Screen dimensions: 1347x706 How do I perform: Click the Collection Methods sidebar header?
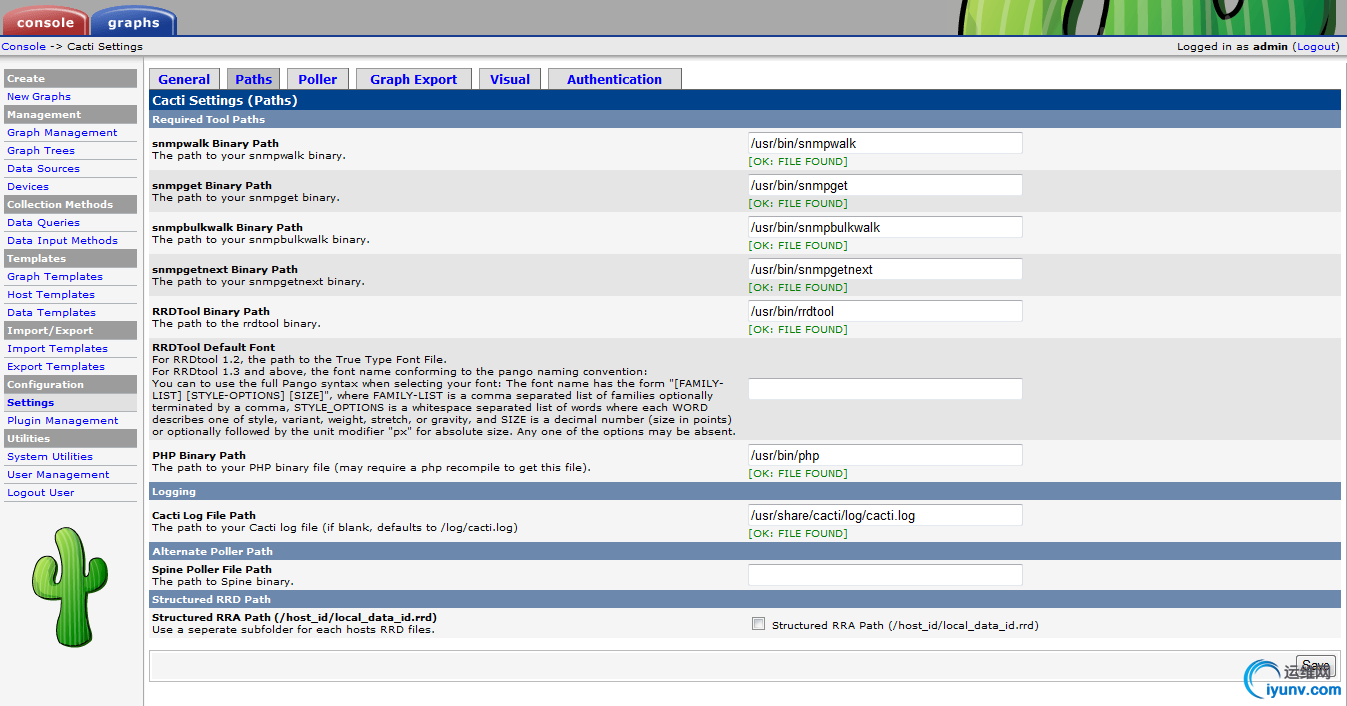click(x=70, y=205)
